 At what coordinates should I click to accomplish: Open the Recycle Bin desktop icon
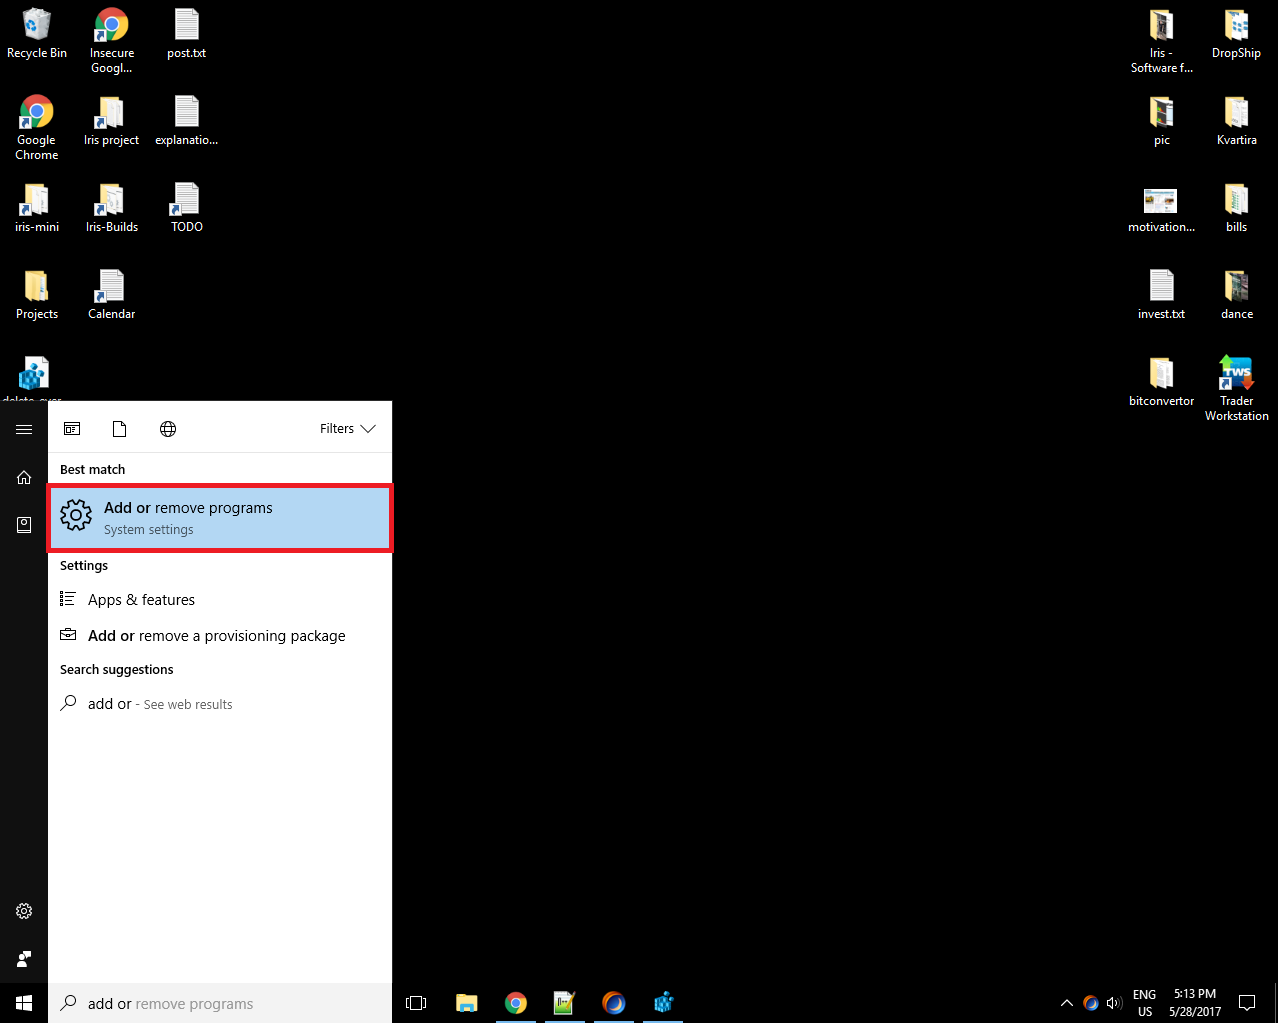[37, 34]
